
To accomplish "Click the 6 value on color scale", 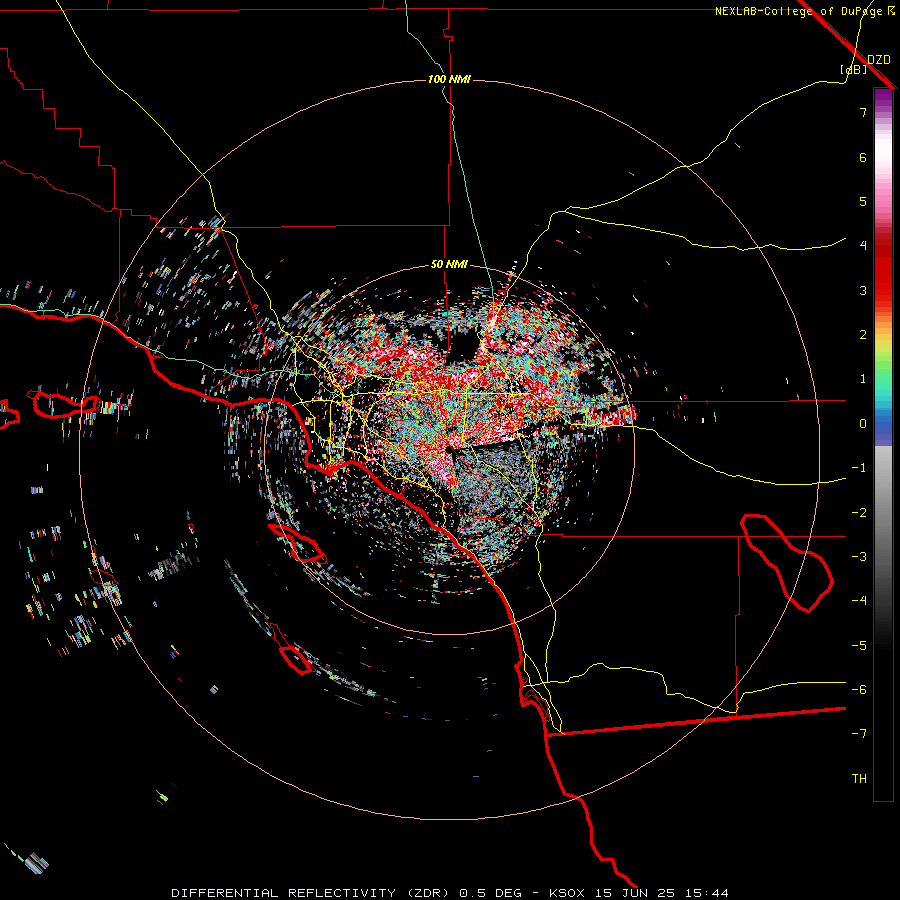I will coord(863,157).
